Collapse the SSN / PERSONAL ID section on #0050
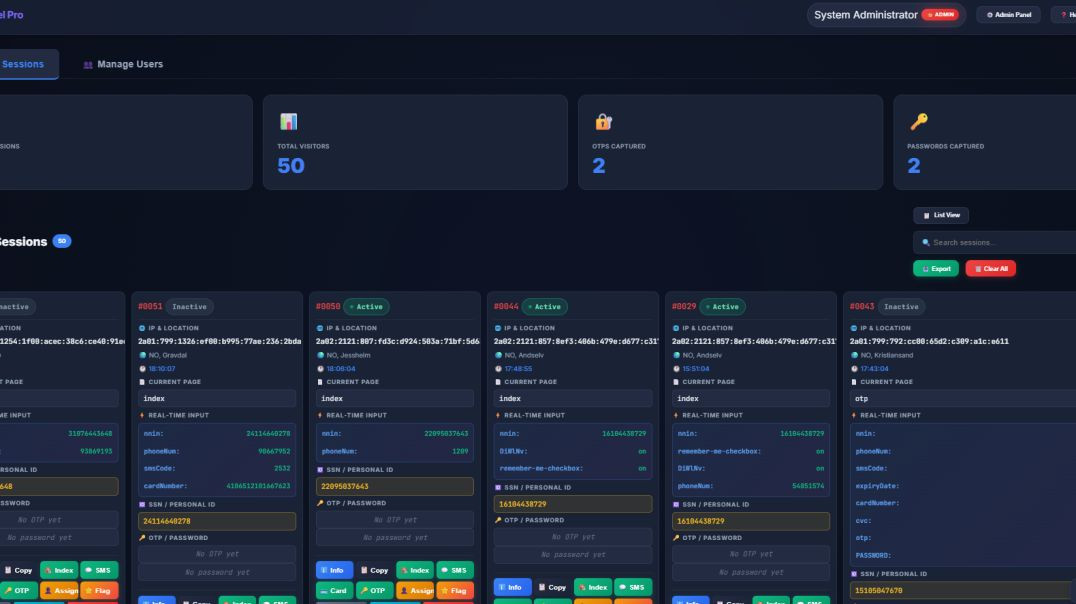 click(x=358, y=469)
